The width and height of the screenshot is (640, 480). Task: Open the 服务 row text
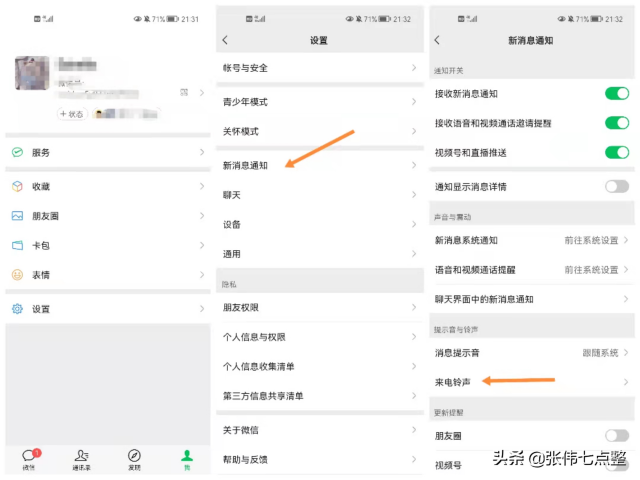(x=41, y=153)
